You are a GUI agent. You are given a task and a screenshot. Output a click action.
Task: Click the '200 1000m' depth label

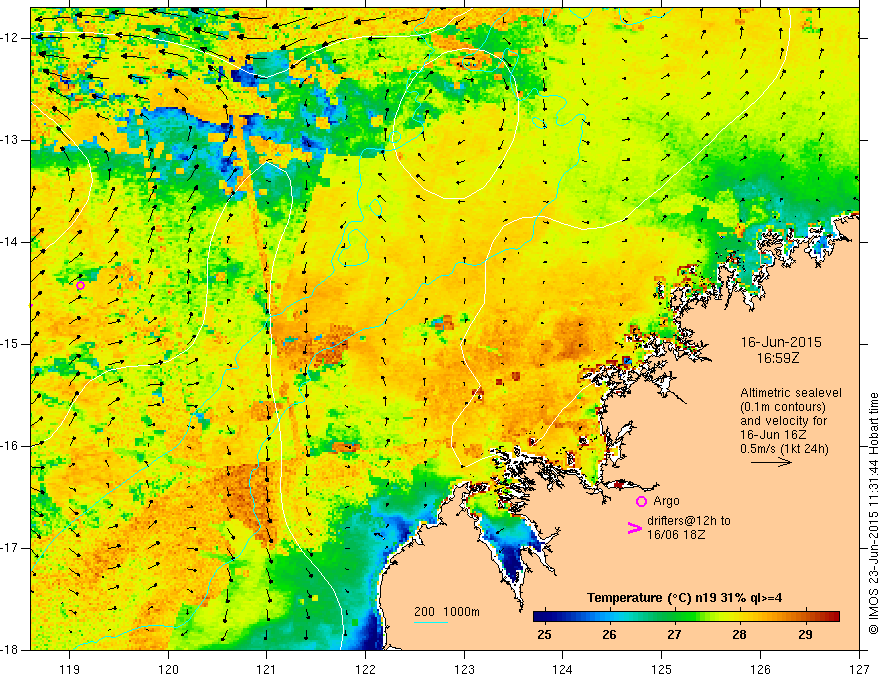click(x=447, y=612)
